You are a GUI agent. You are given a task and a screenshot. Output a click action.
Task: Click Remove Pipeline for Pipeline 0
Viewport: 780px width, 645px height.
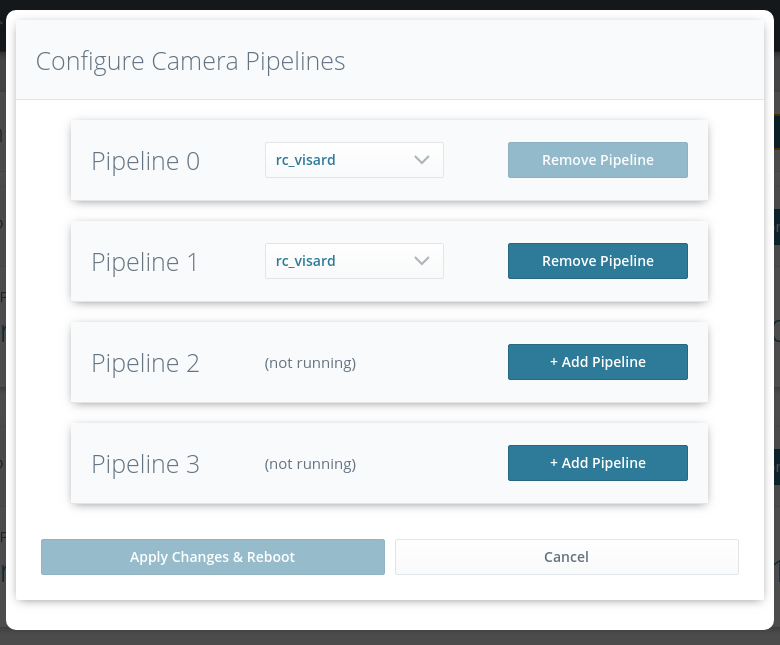pyautogui.click(x=597, y=160)
